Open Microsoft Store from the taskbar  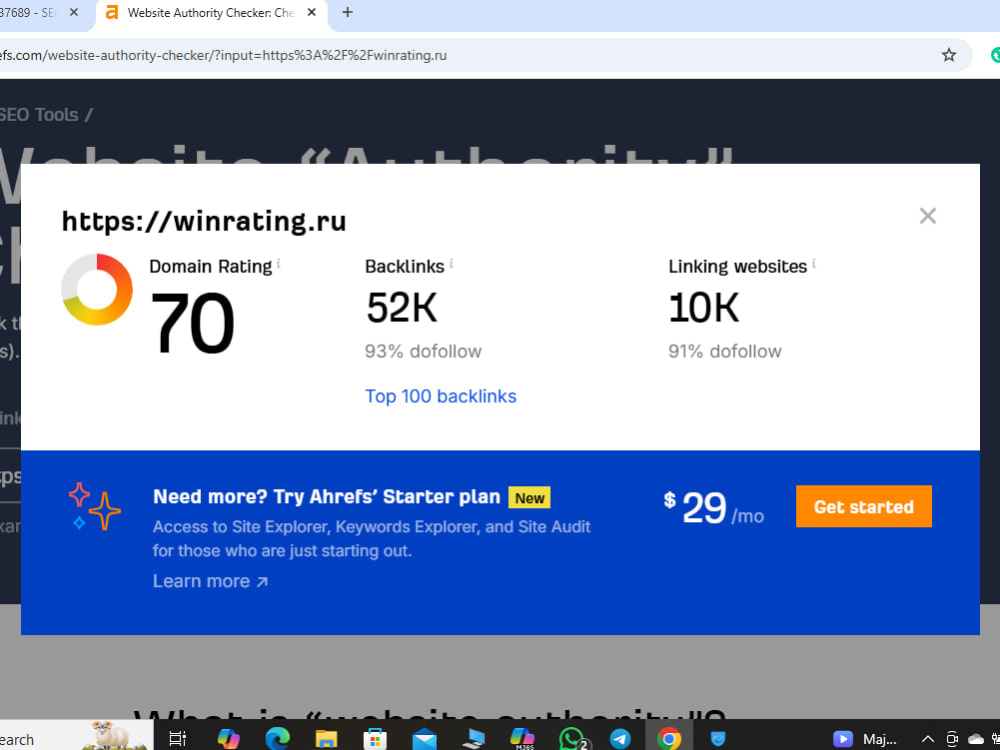coord(375,739)
